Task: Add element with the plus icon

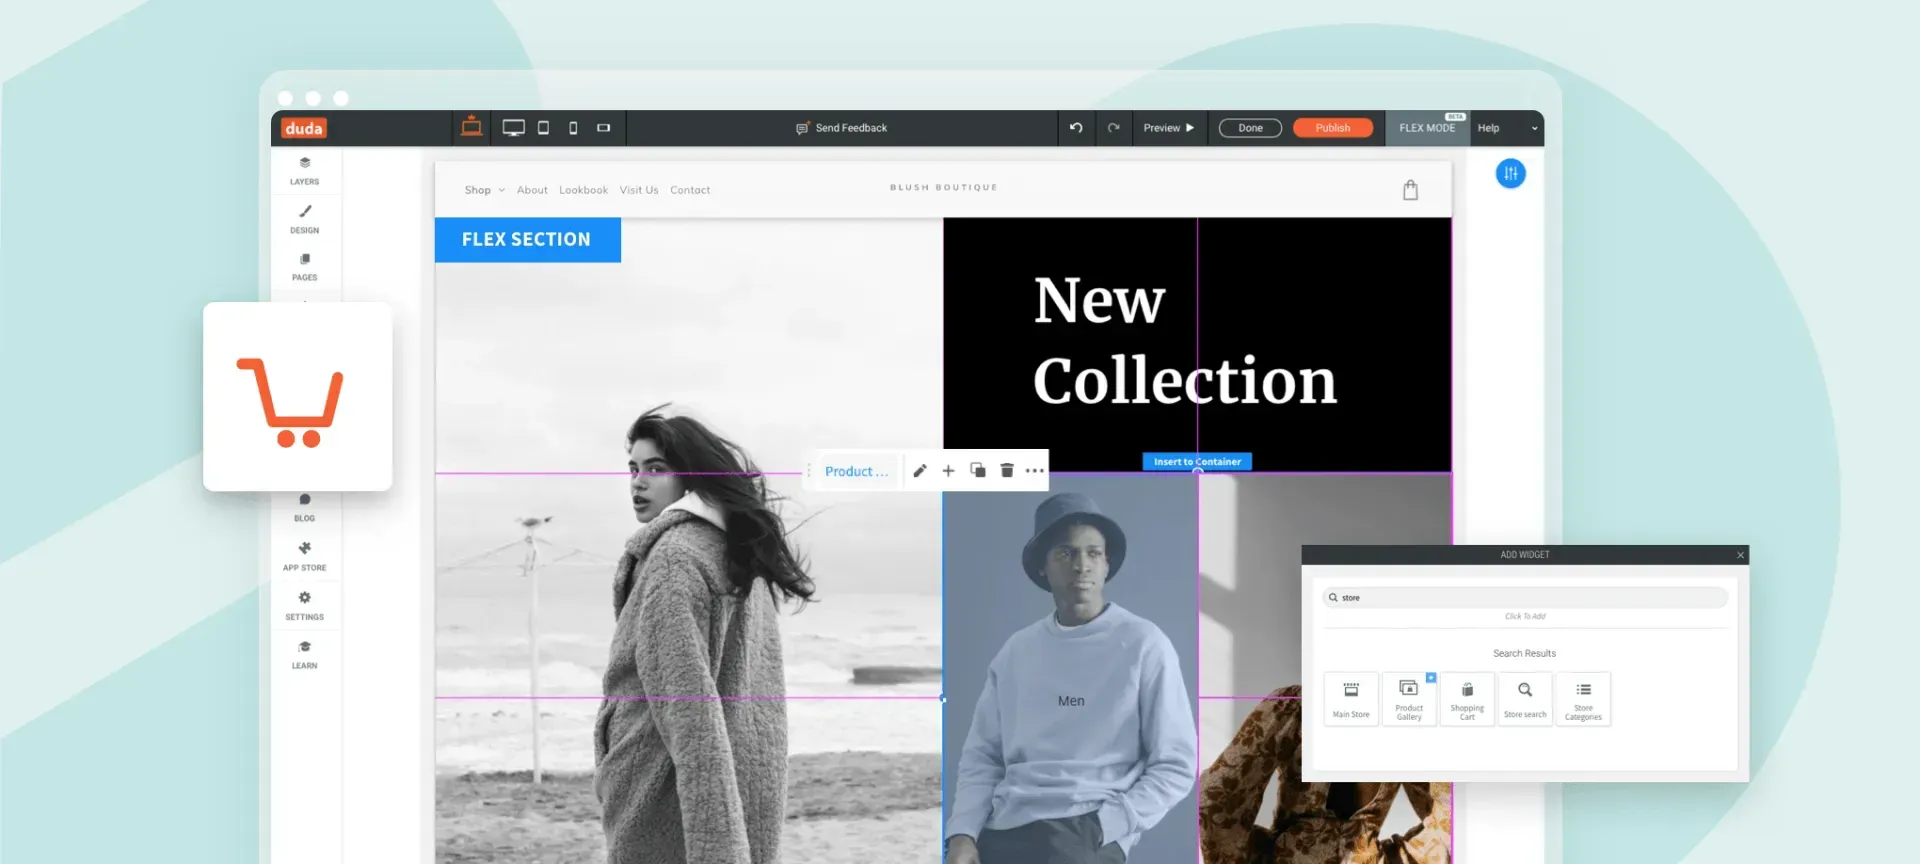Action: (948, 471)
